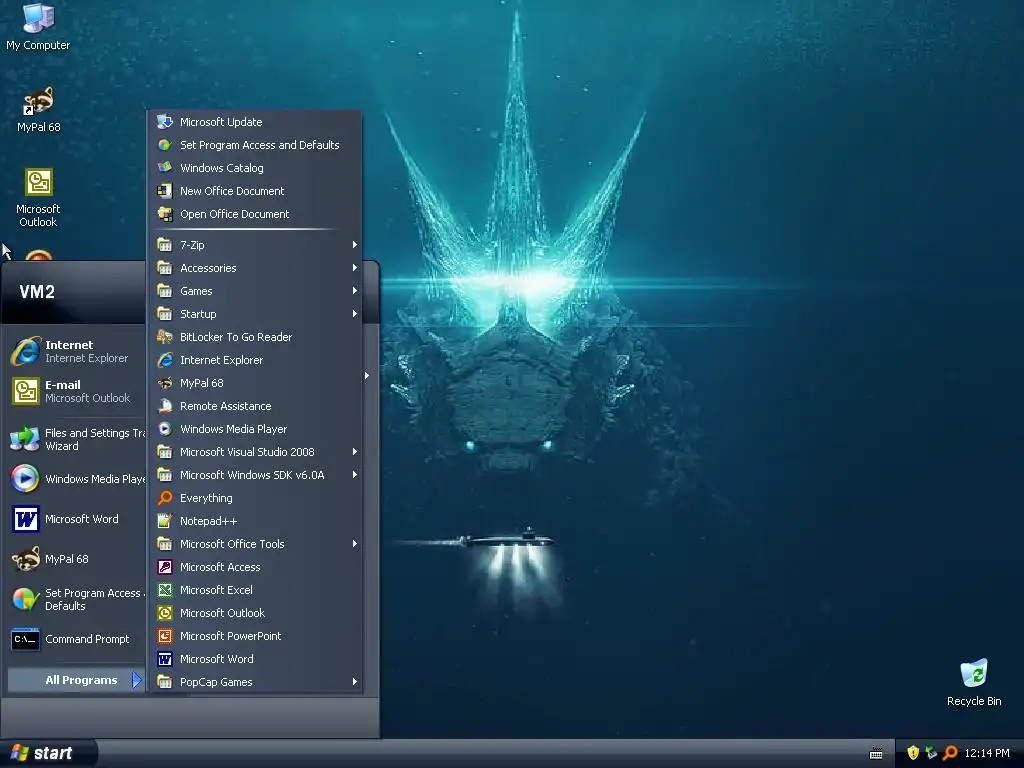Click the taskbar clock showing 12:14 PM
The height and width of the screenshot is (768, 1024).
pyautogui.click(x=987, y=753)
